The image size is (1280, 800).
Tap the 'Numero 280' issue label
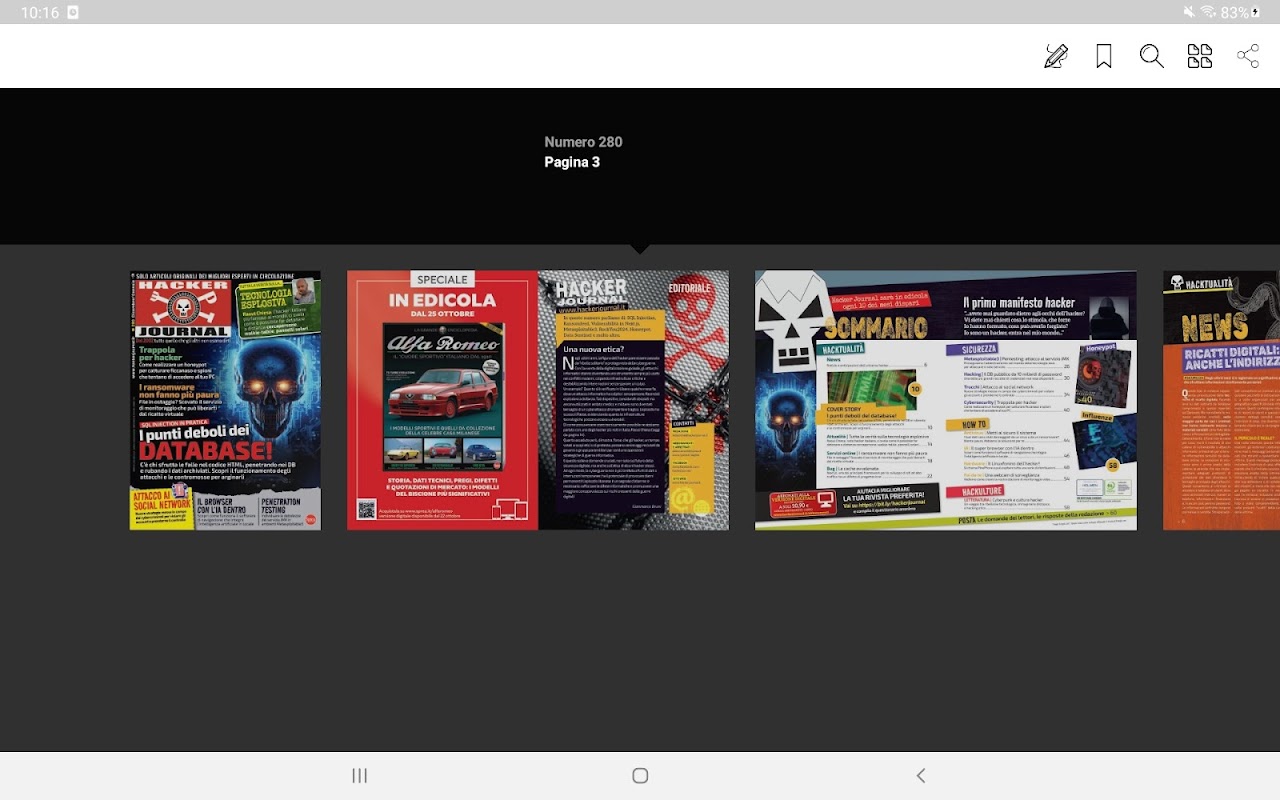pyautogui.click(x=583, y=142)
